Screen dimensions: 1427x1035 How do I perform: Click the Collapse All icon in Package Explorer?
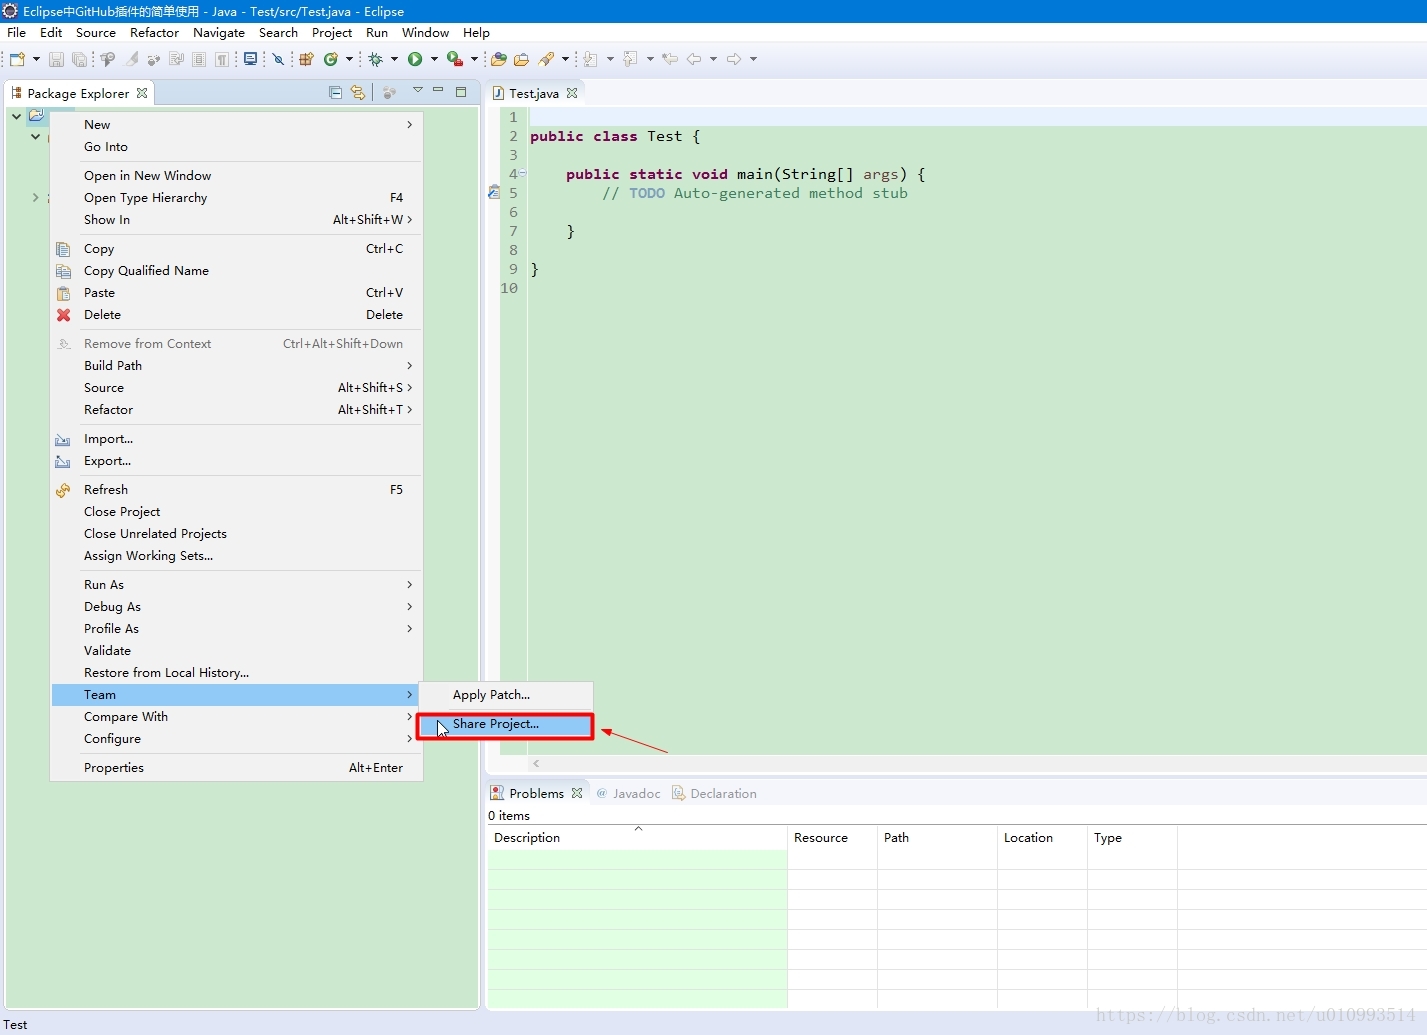pyautogui.click(x=335, y=93)
